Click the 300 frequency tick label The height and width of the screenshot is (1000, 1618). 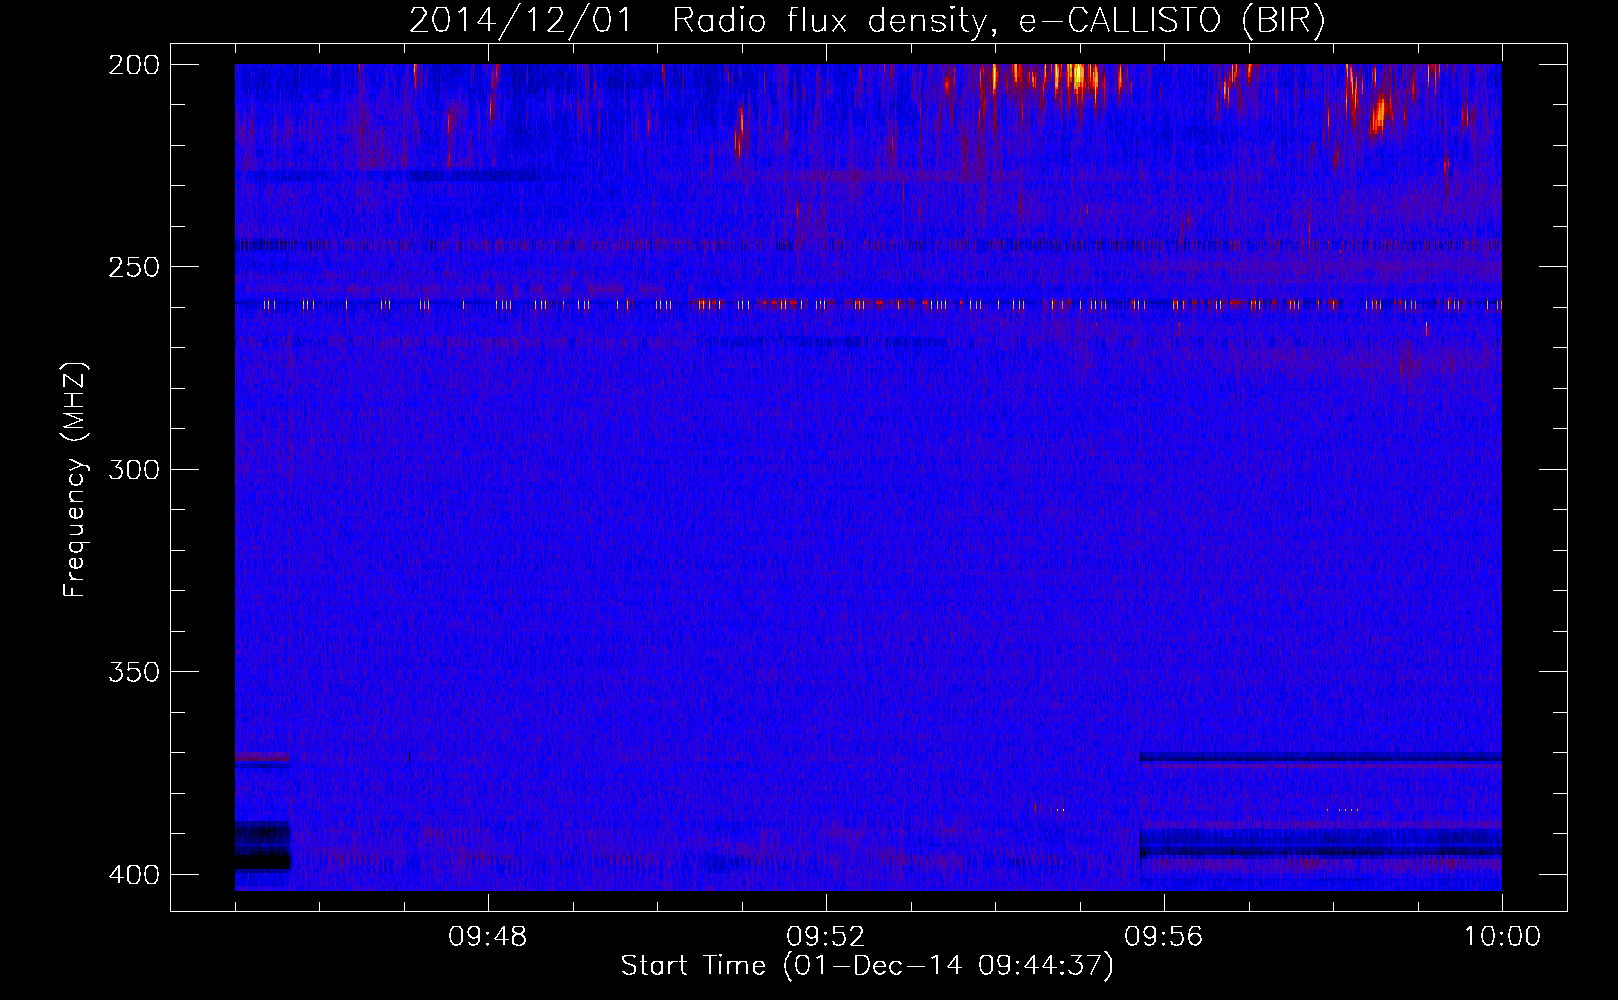(133, 470)
